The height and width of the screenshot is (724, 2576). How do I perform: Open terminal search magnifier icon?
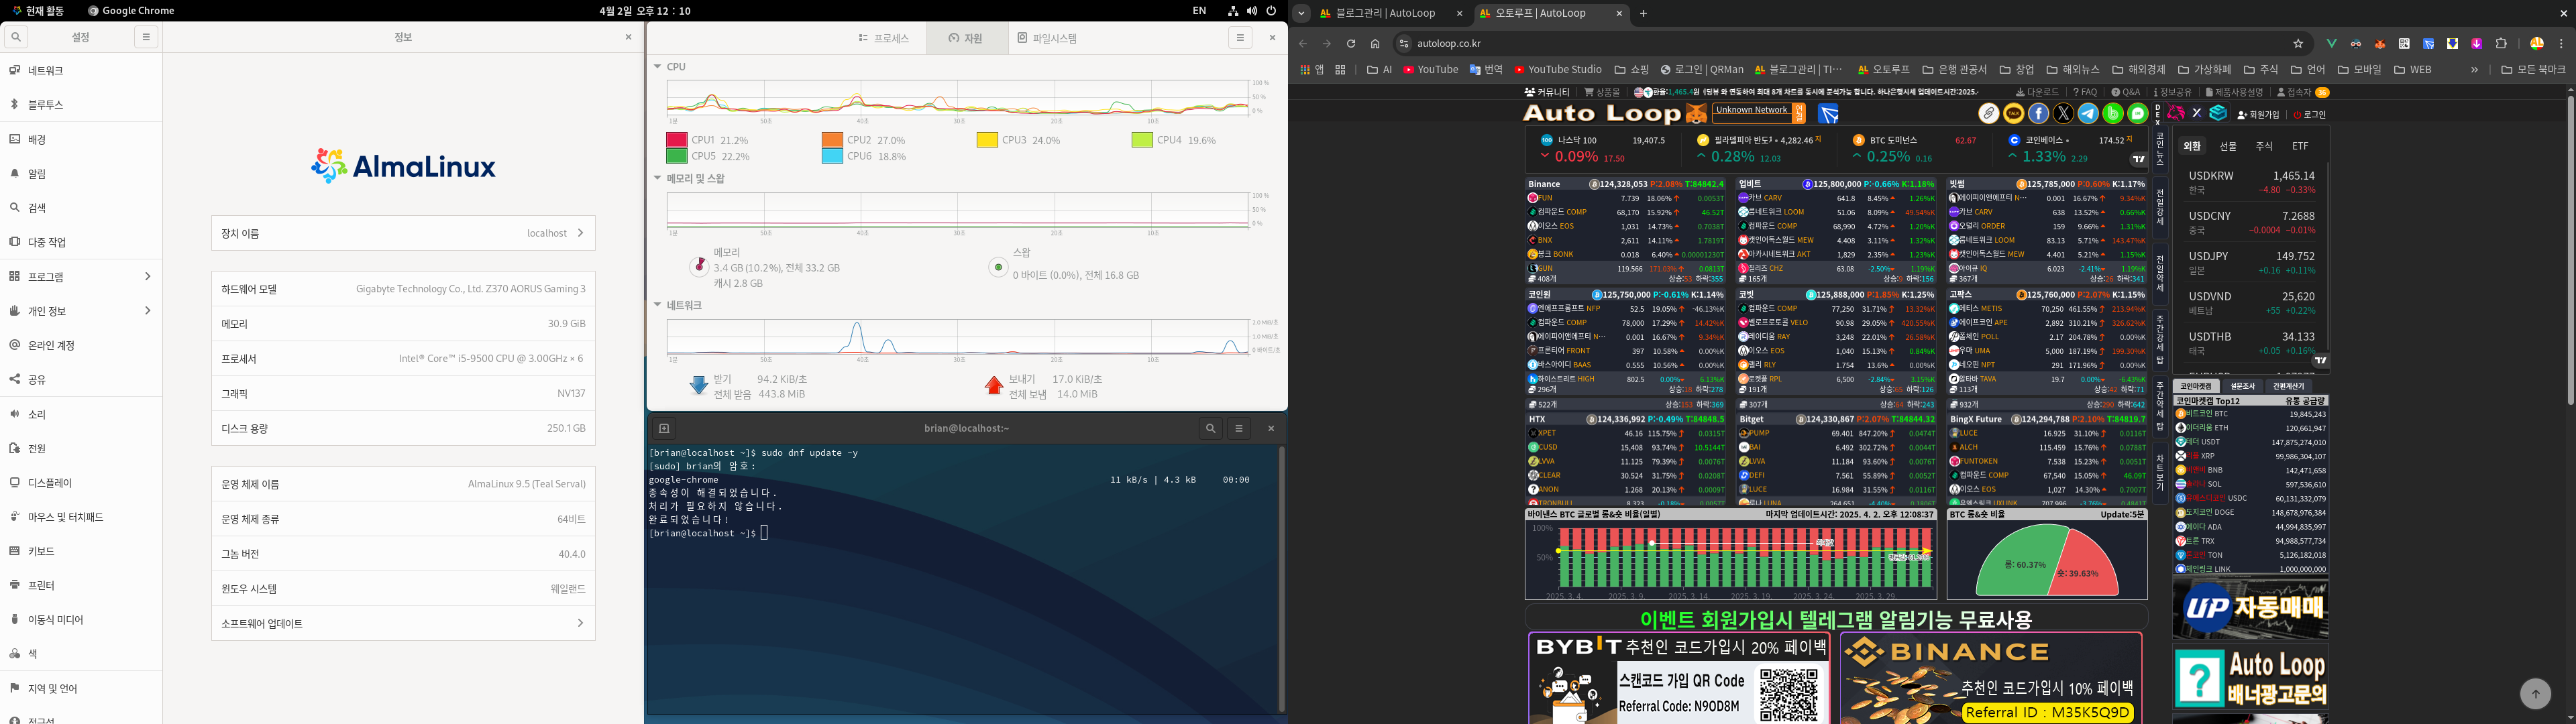click(1210, 428)
